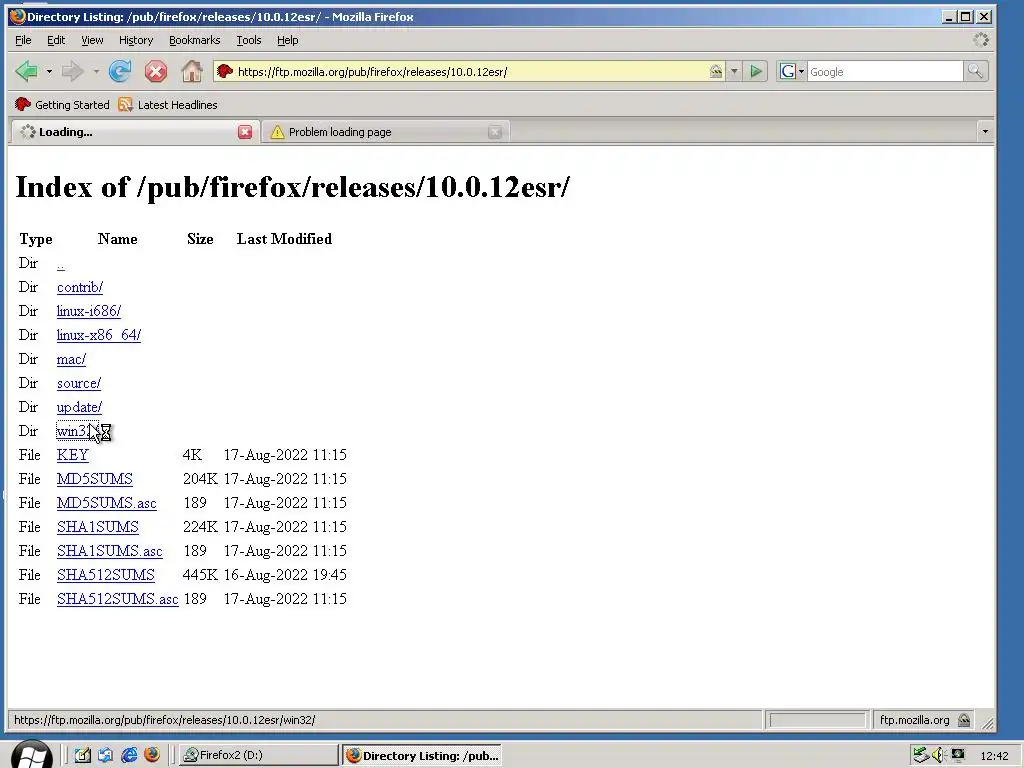
Task: Open the MD5SUMS.asc file link
Action: [106, 503]
